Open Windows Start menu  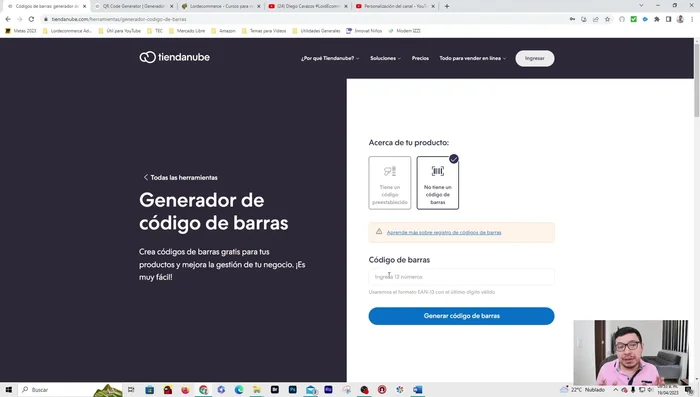point(8,389)
